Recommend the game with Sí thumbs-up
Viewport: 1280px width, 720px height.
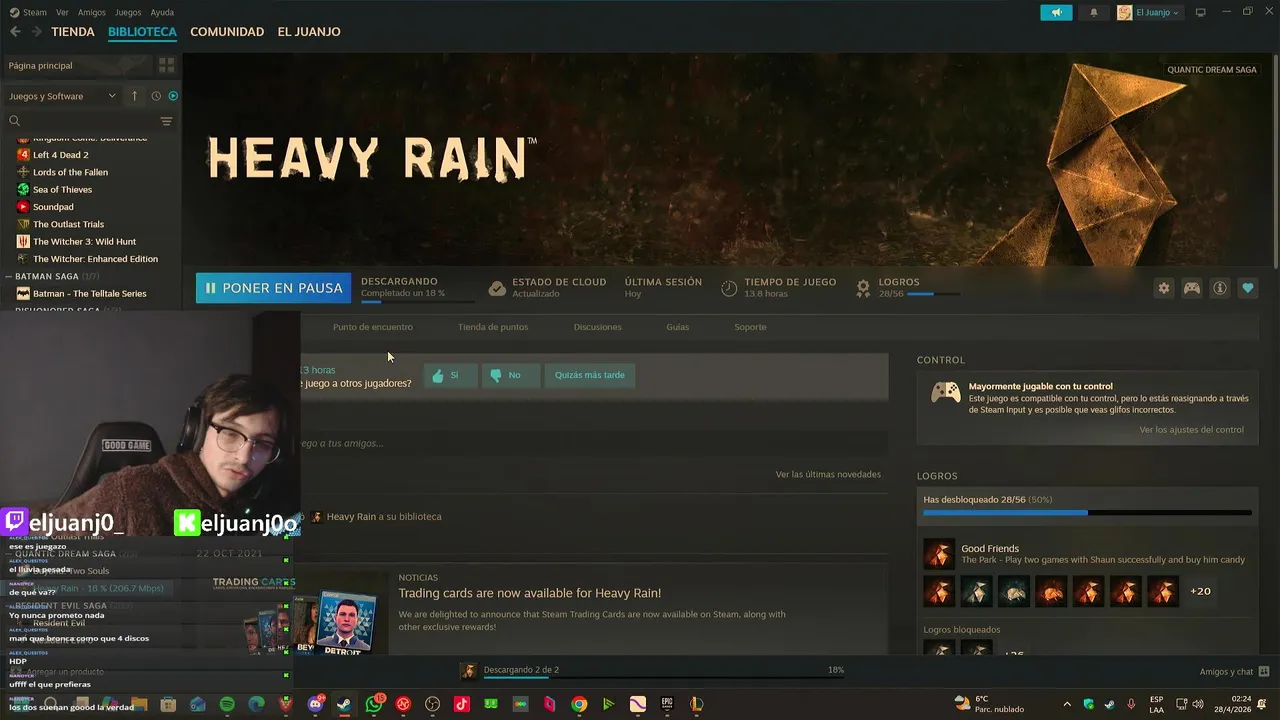(x=450, y=375)
